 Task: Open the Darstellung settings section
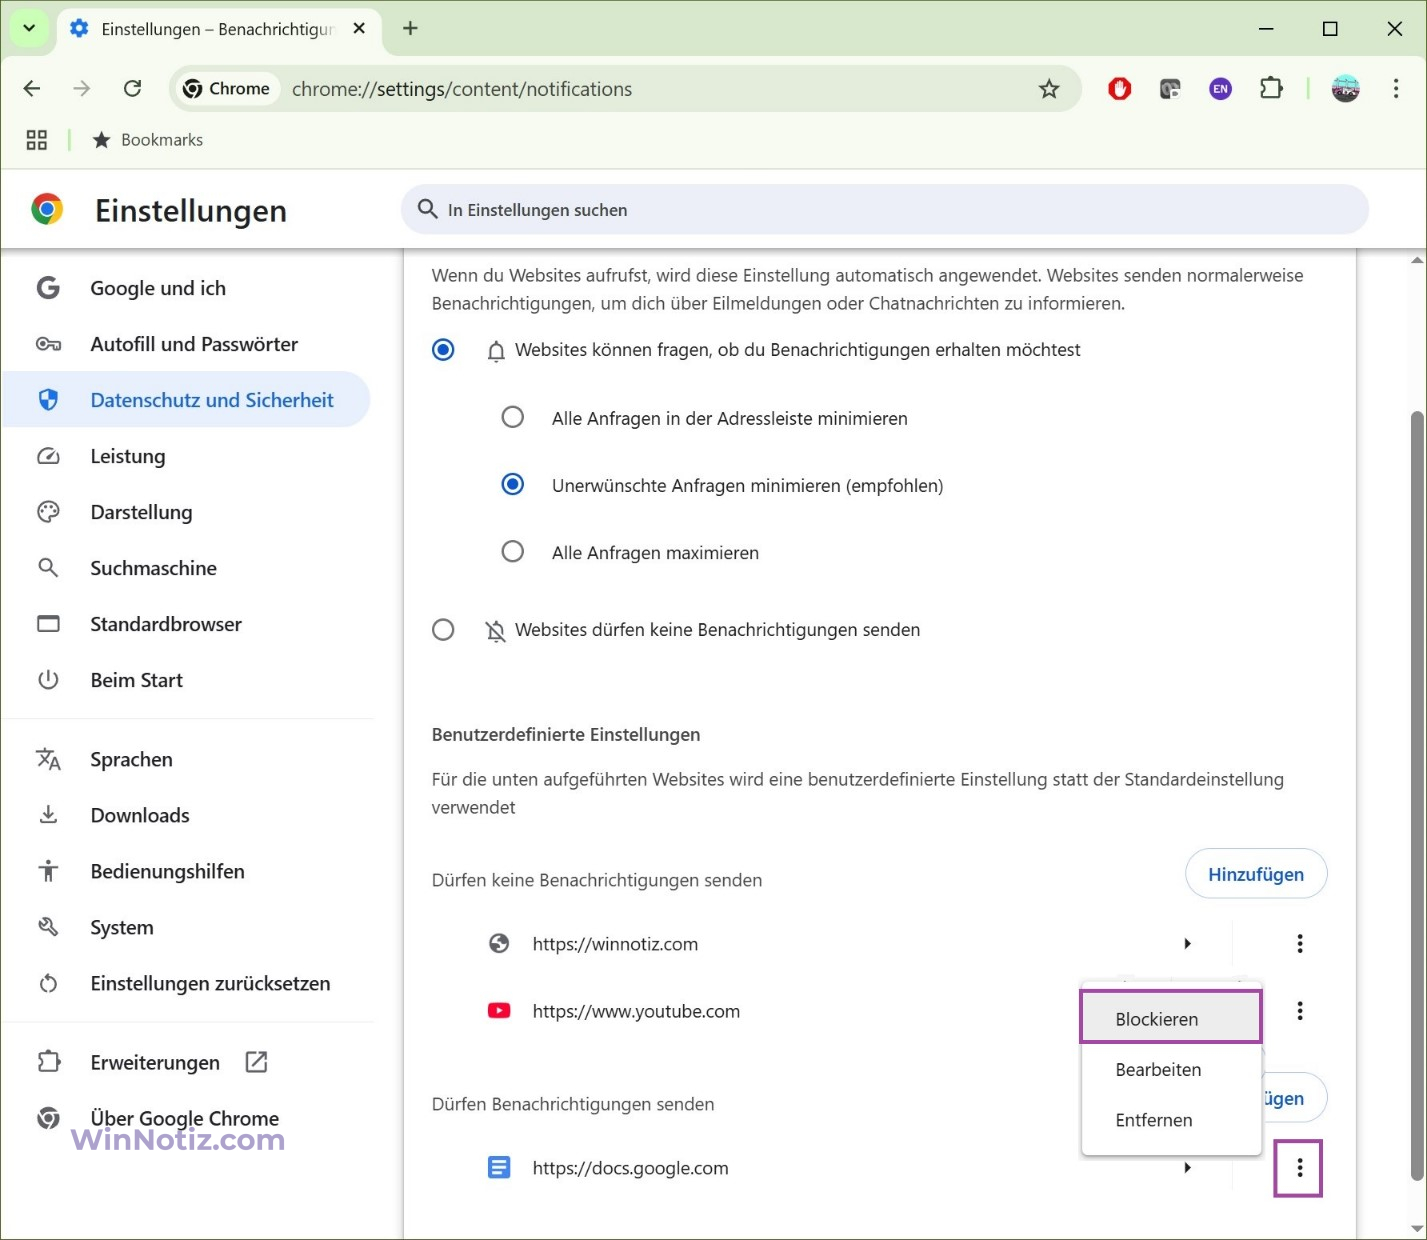click(187, 512)
